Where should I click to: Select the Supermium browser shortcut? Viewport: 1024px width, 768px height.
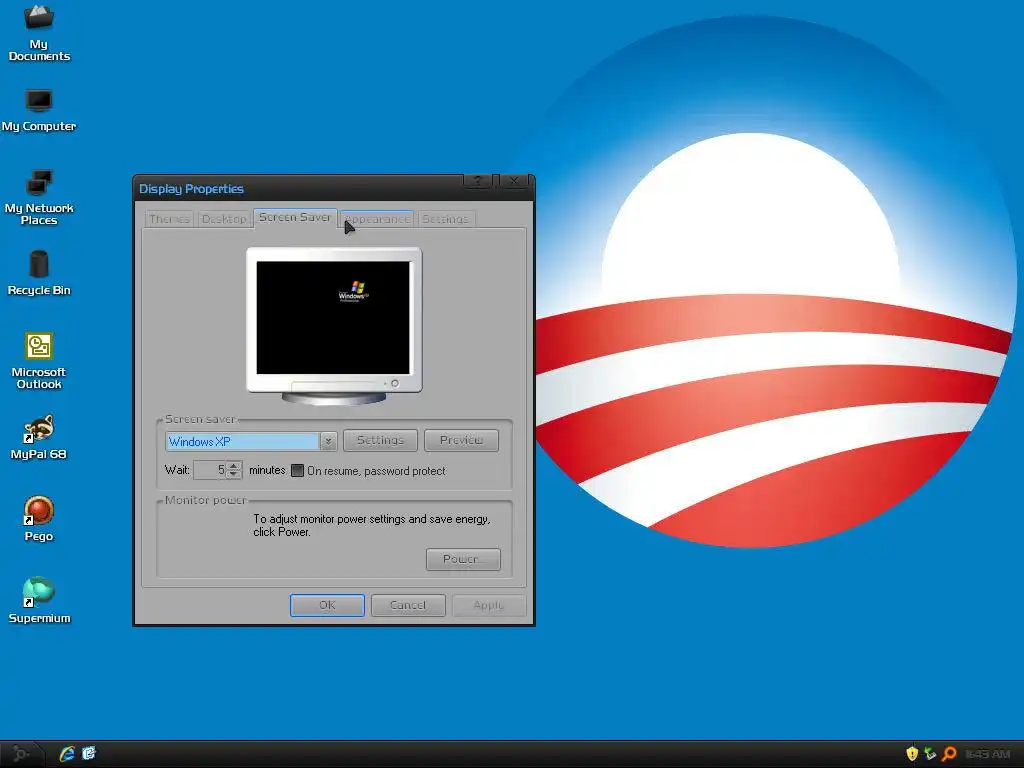click(x=39, y=600)
